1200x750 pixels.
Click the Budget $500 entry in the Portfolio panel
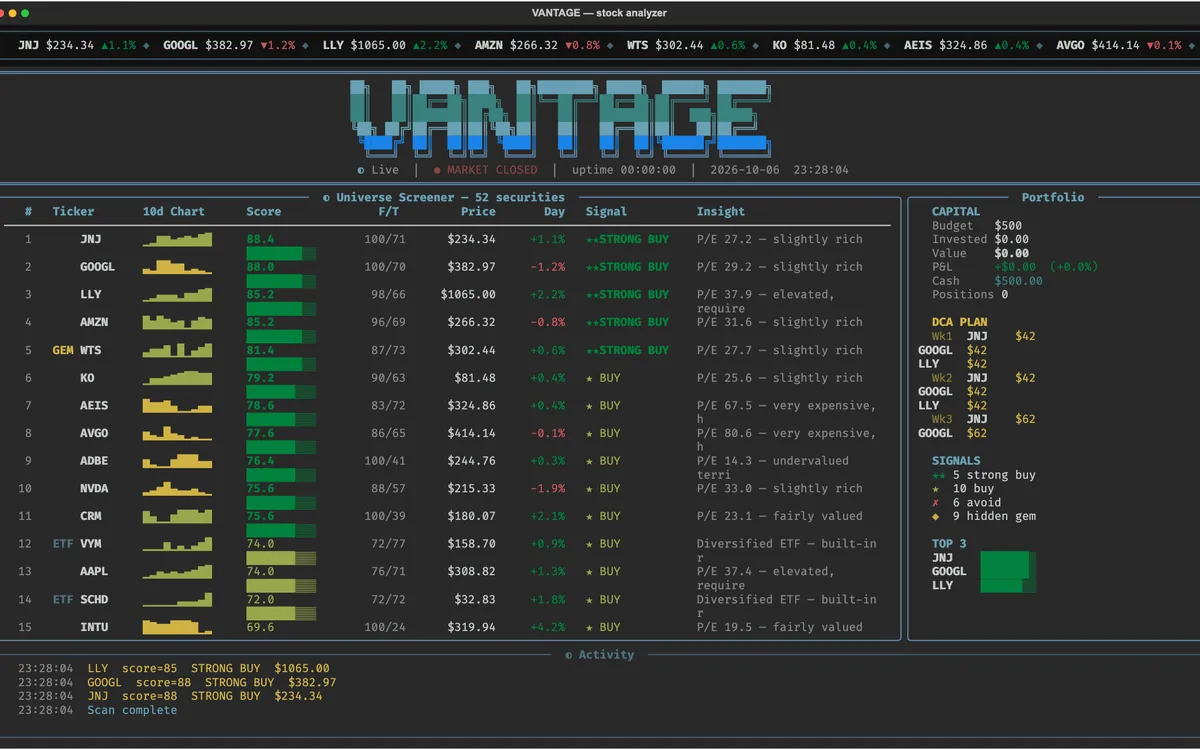pos(977,226)
